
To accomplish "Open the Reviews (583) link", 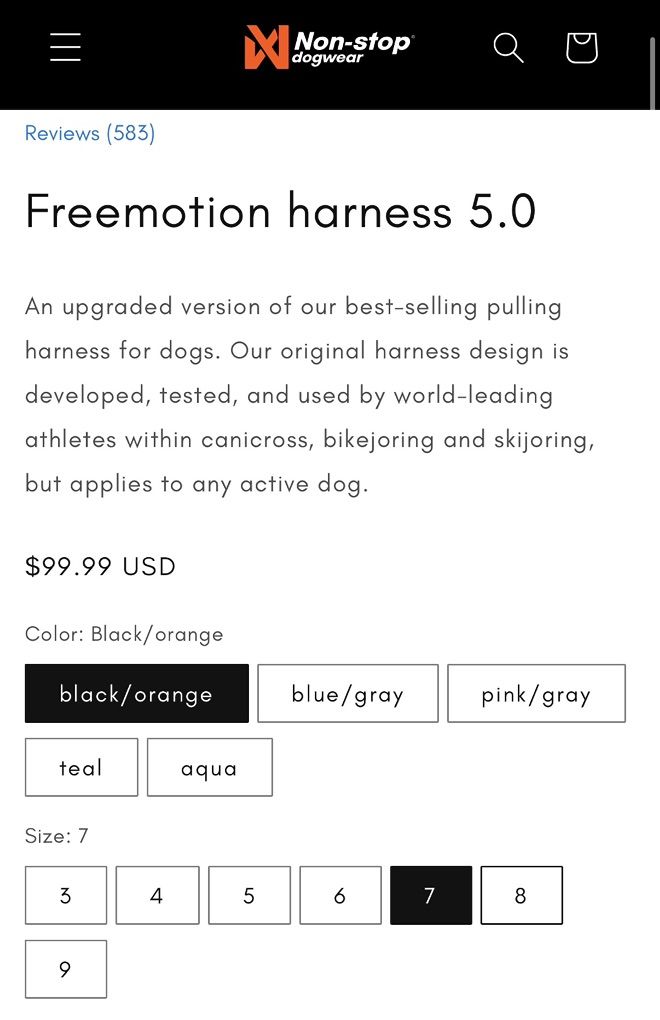I will coord(90,133).
